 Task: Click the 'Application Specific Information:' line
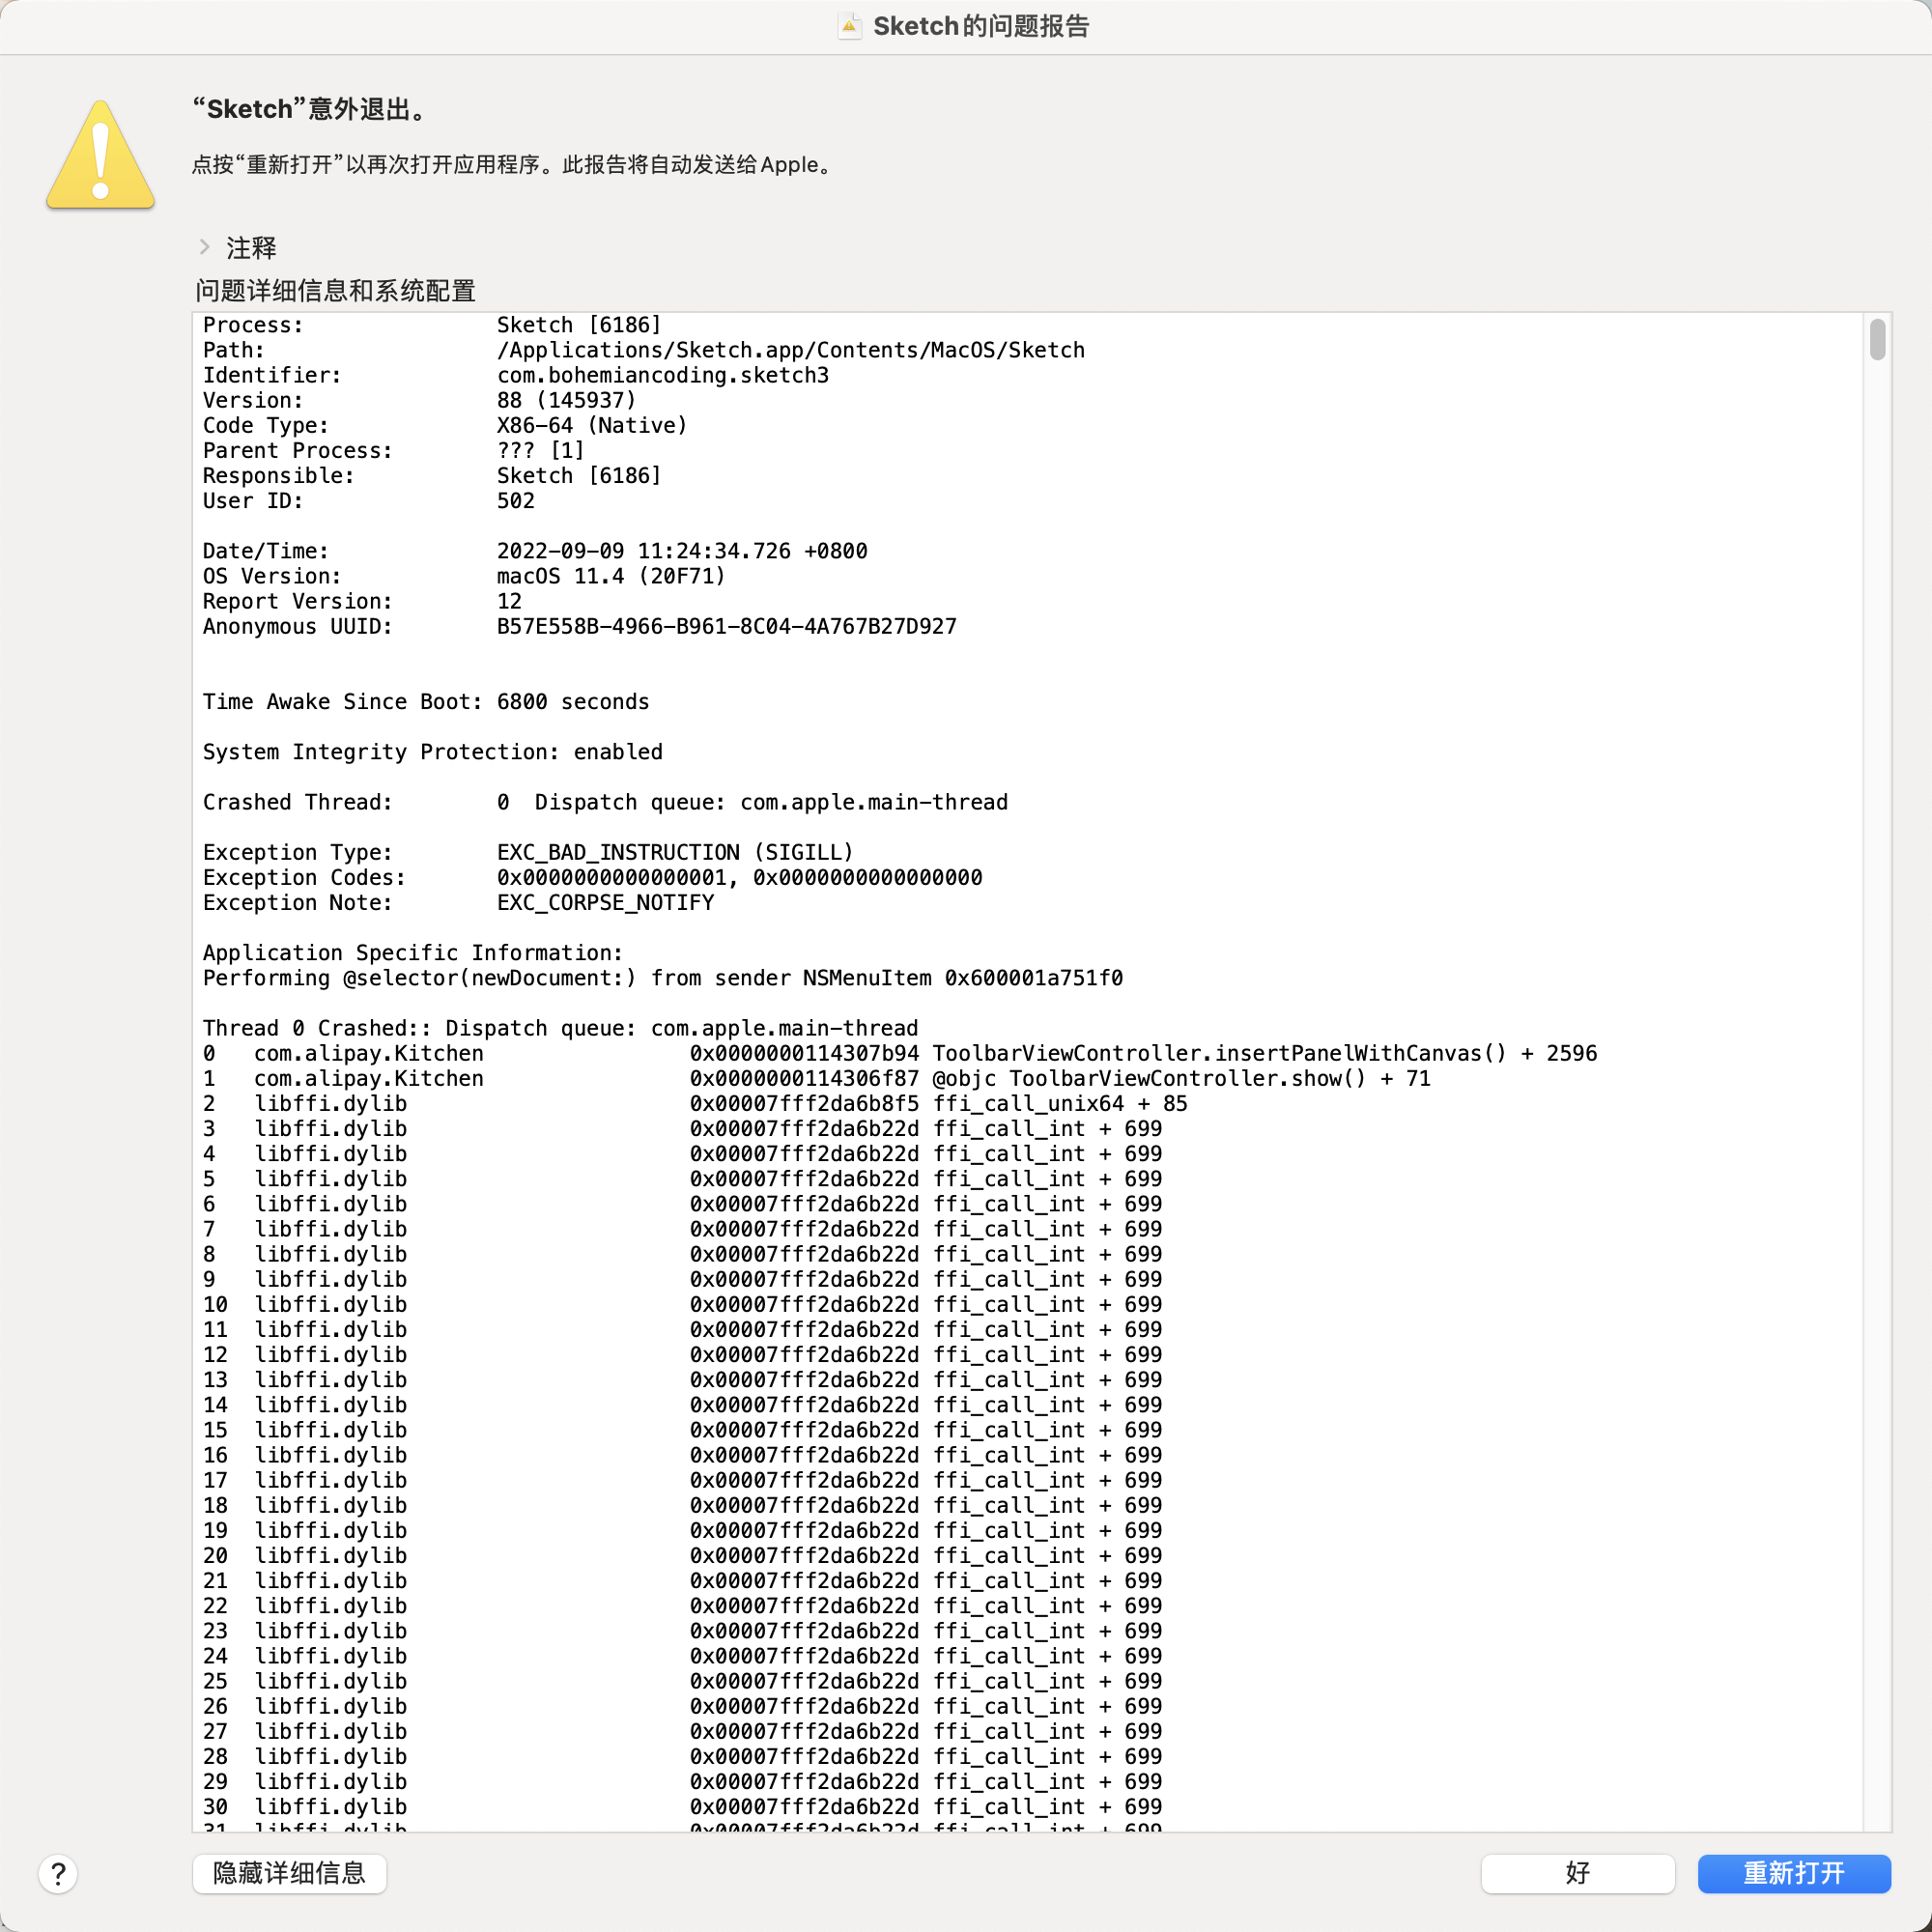tap(413, 953)
